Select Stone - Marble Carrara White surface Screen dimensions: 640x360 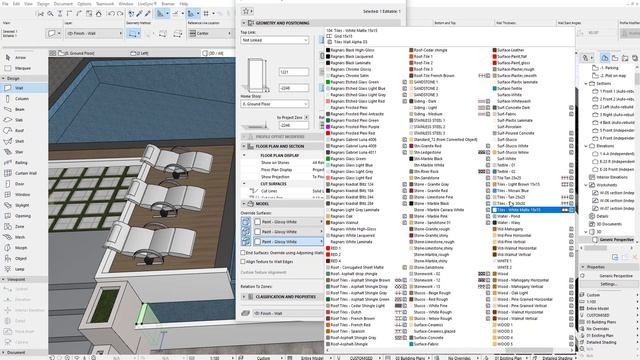point(438,210)
